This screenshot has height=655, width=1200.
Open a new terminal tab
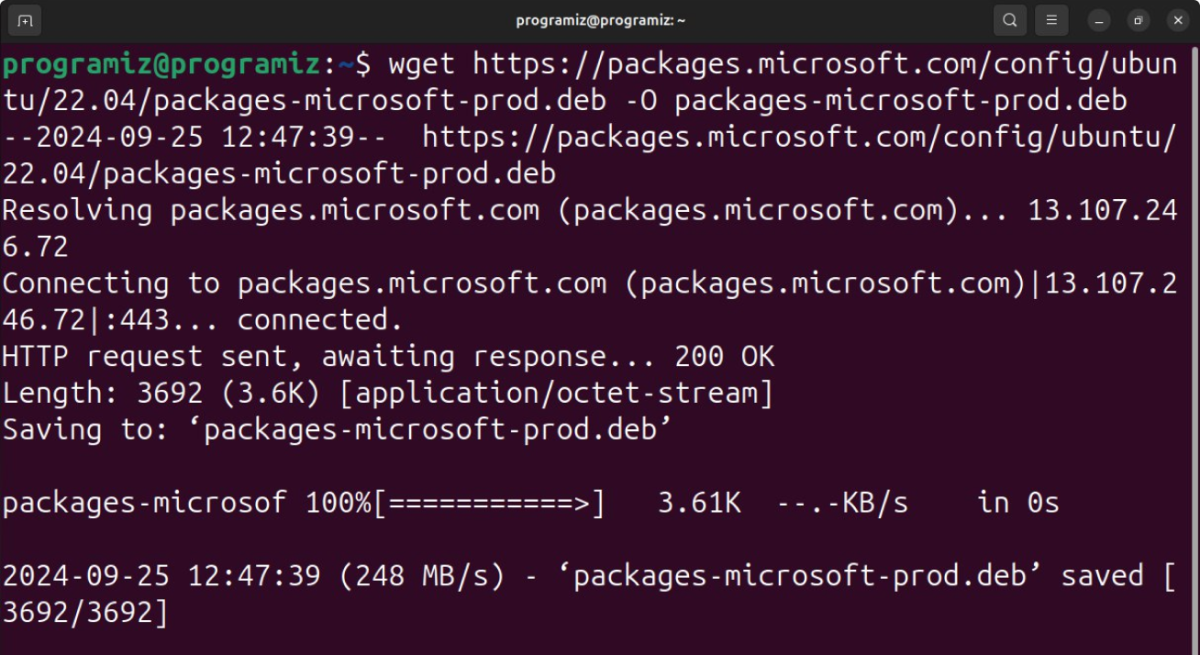(24, 19)
